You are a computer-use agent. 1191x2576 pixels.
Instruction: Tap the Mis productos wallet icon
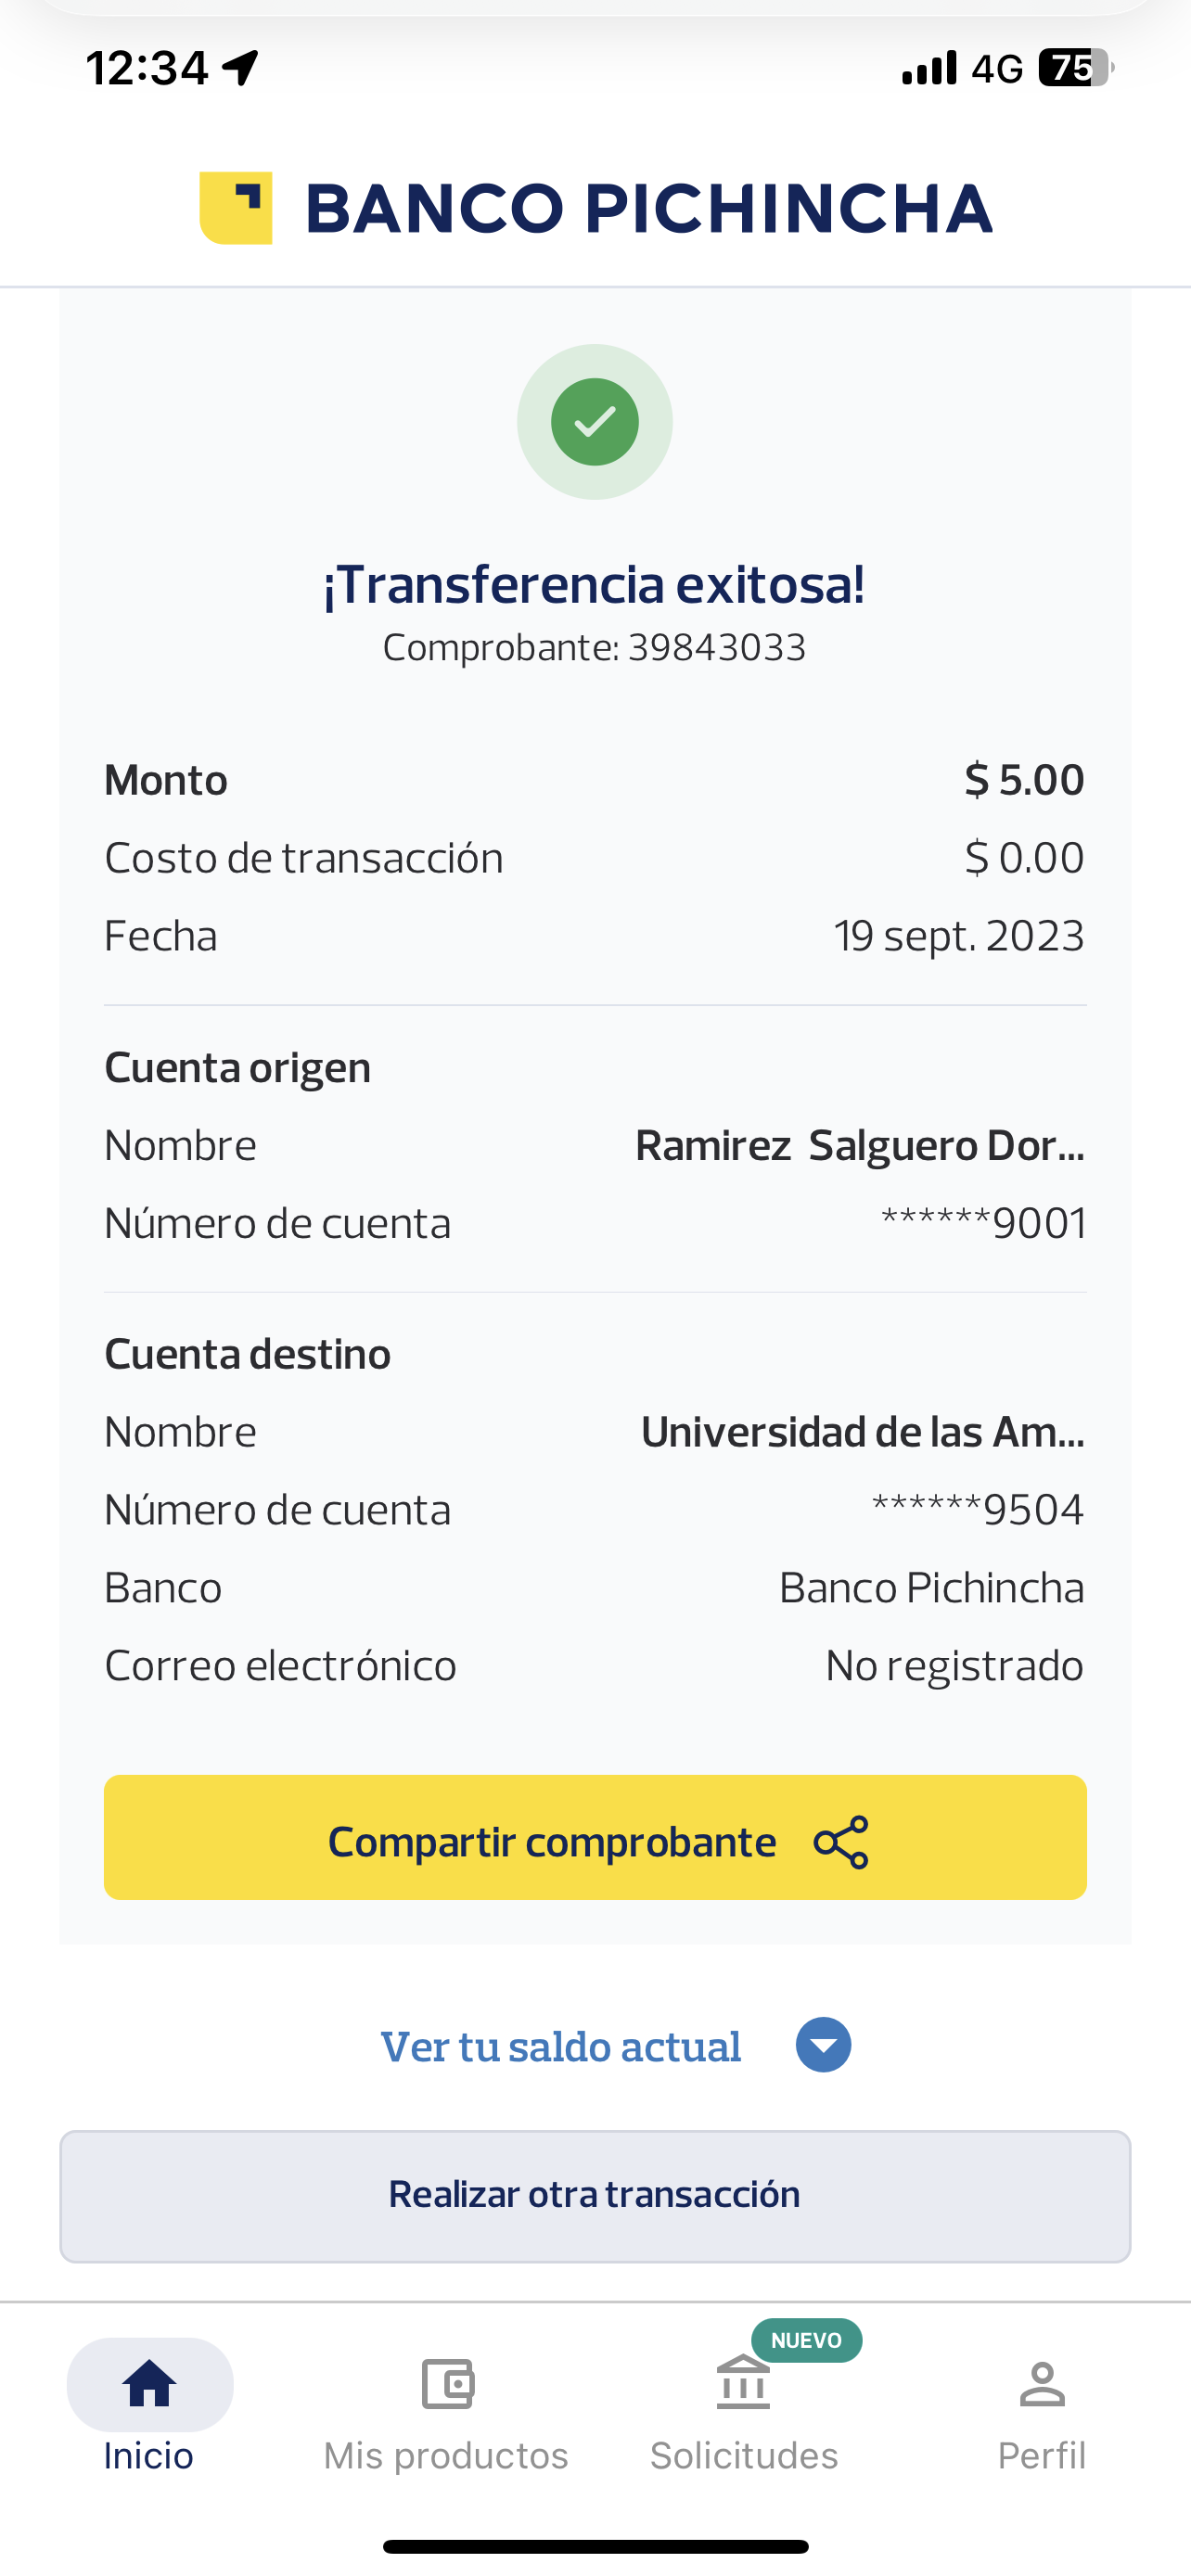pos(447,2384)
